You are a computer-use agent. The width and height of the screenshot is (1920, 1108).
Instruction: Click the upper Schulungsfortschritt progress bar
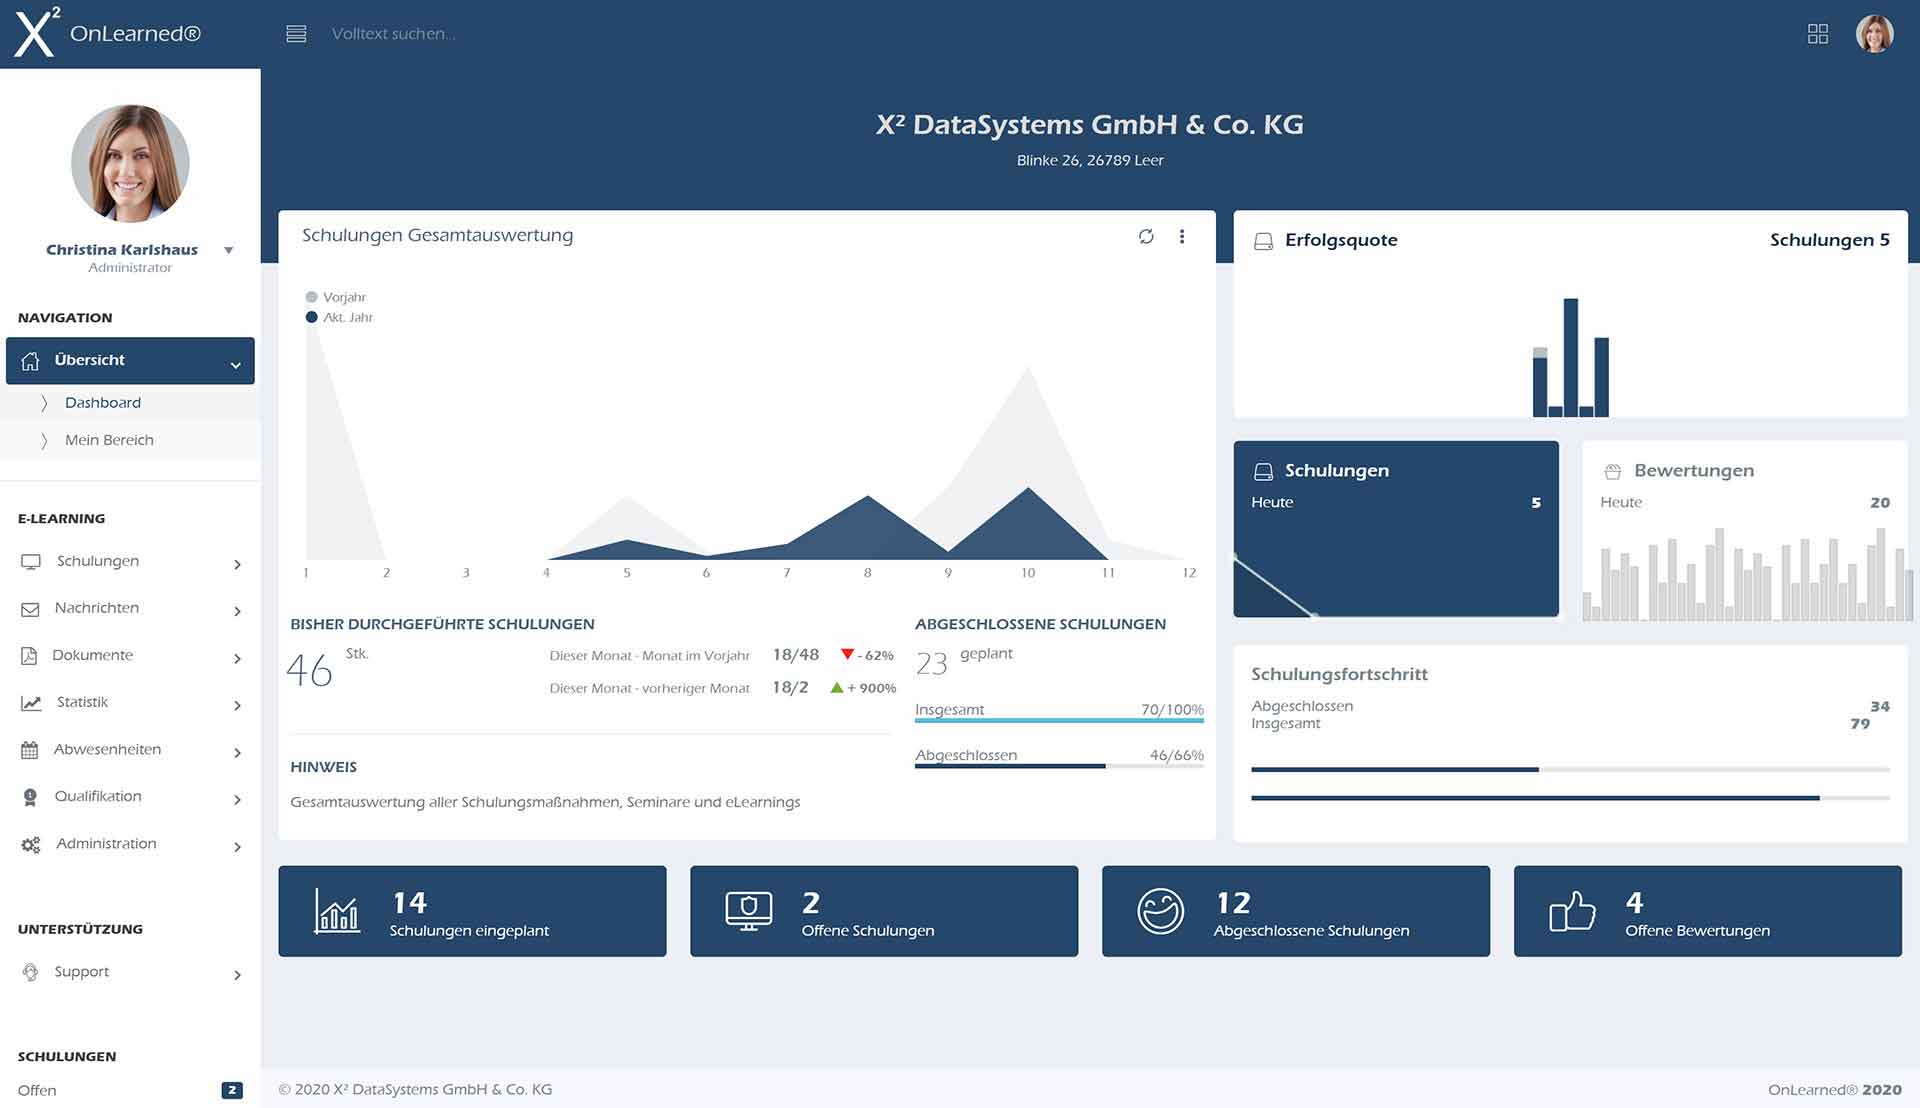pyautogui.click(x=1570, y=770)
